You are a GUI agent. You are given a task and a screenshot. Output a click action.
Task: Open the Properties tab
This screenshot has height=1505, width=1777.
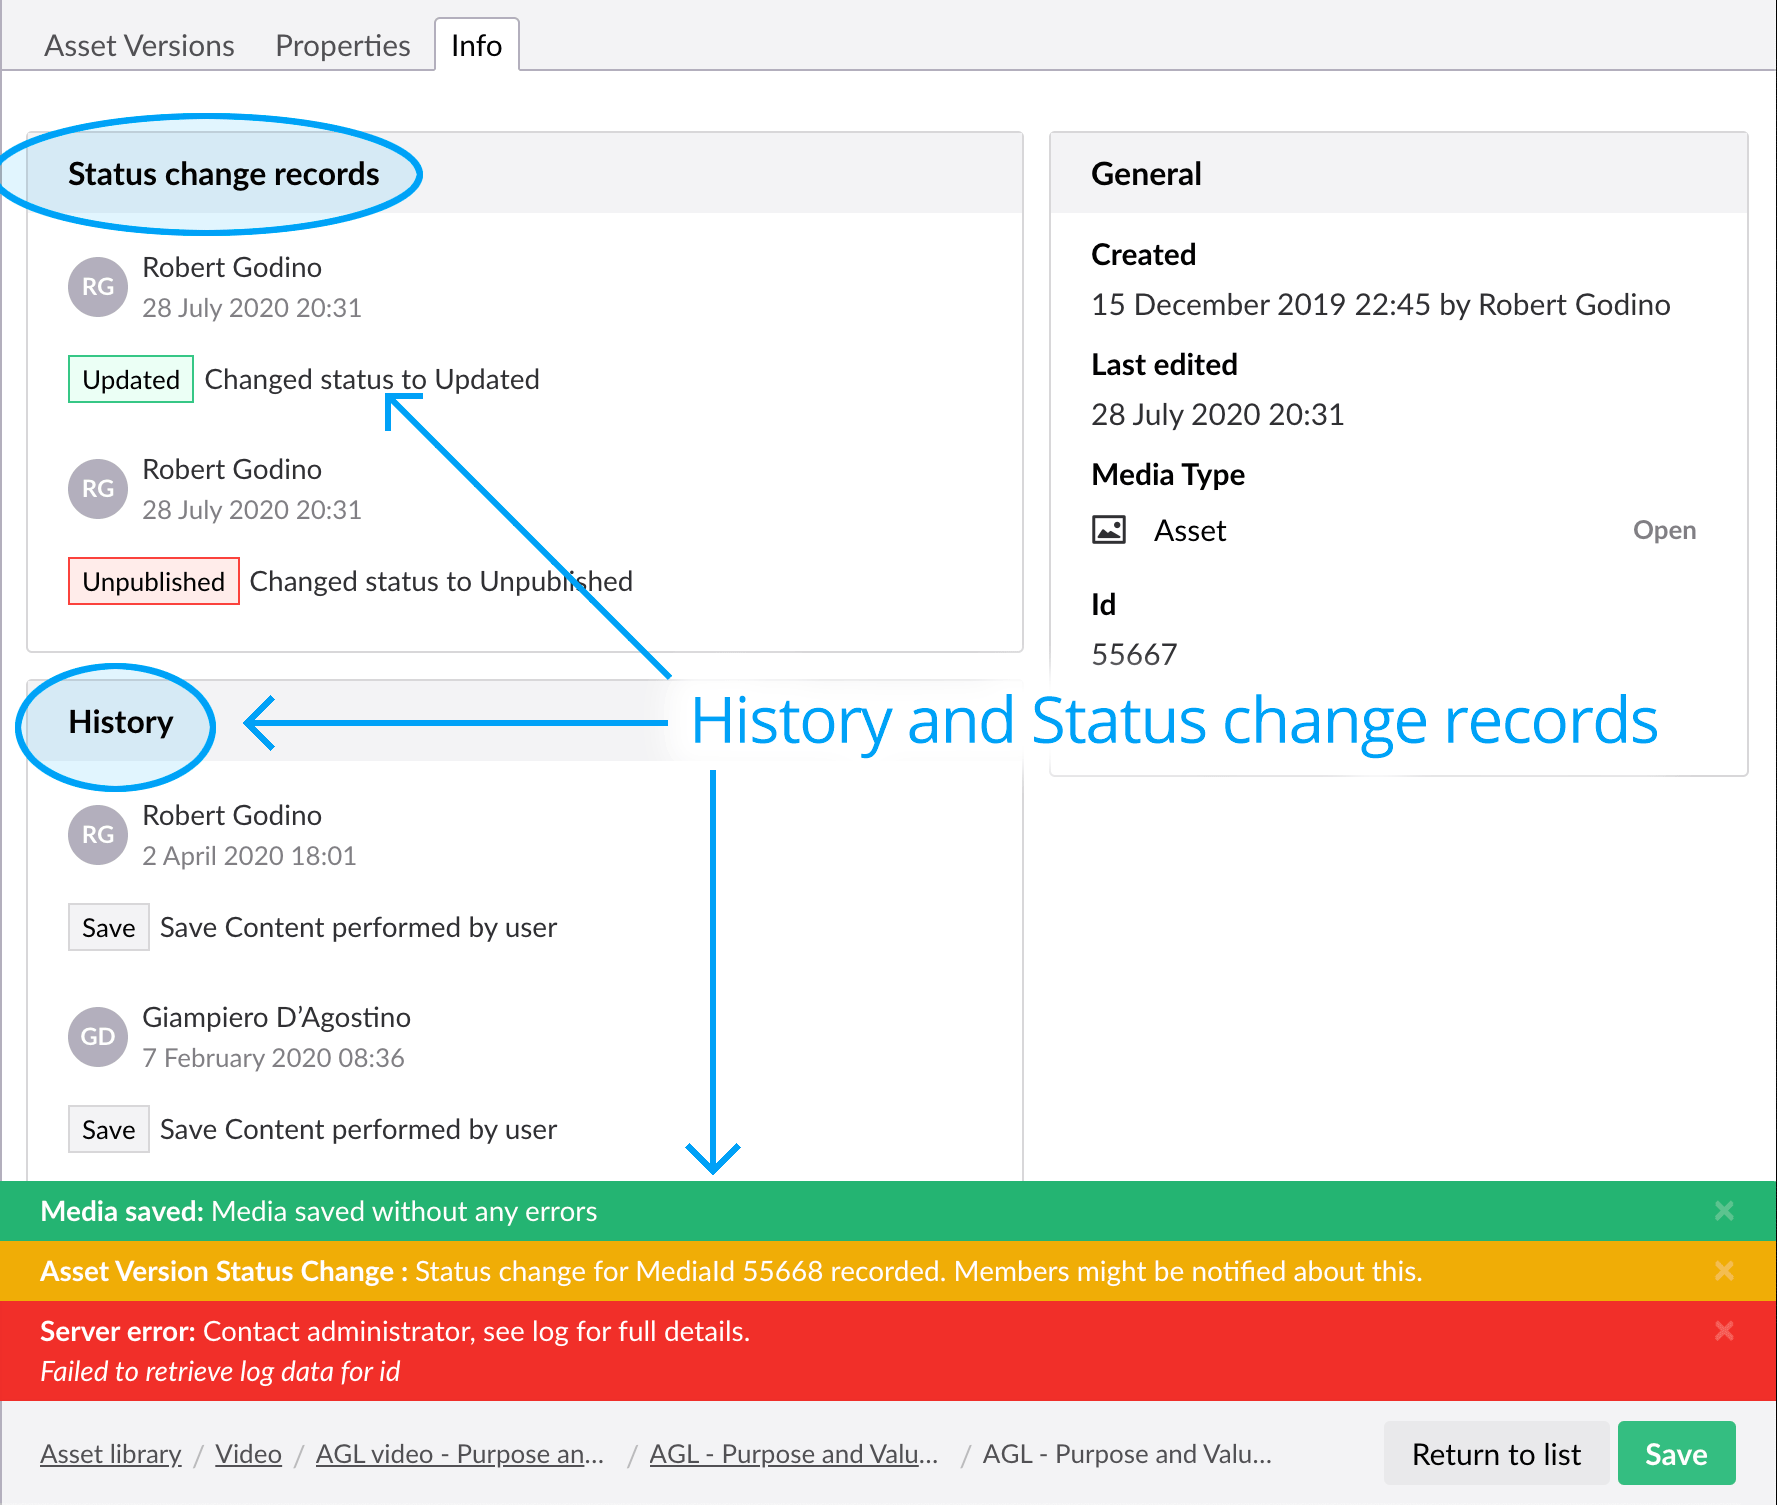point(342,46)
